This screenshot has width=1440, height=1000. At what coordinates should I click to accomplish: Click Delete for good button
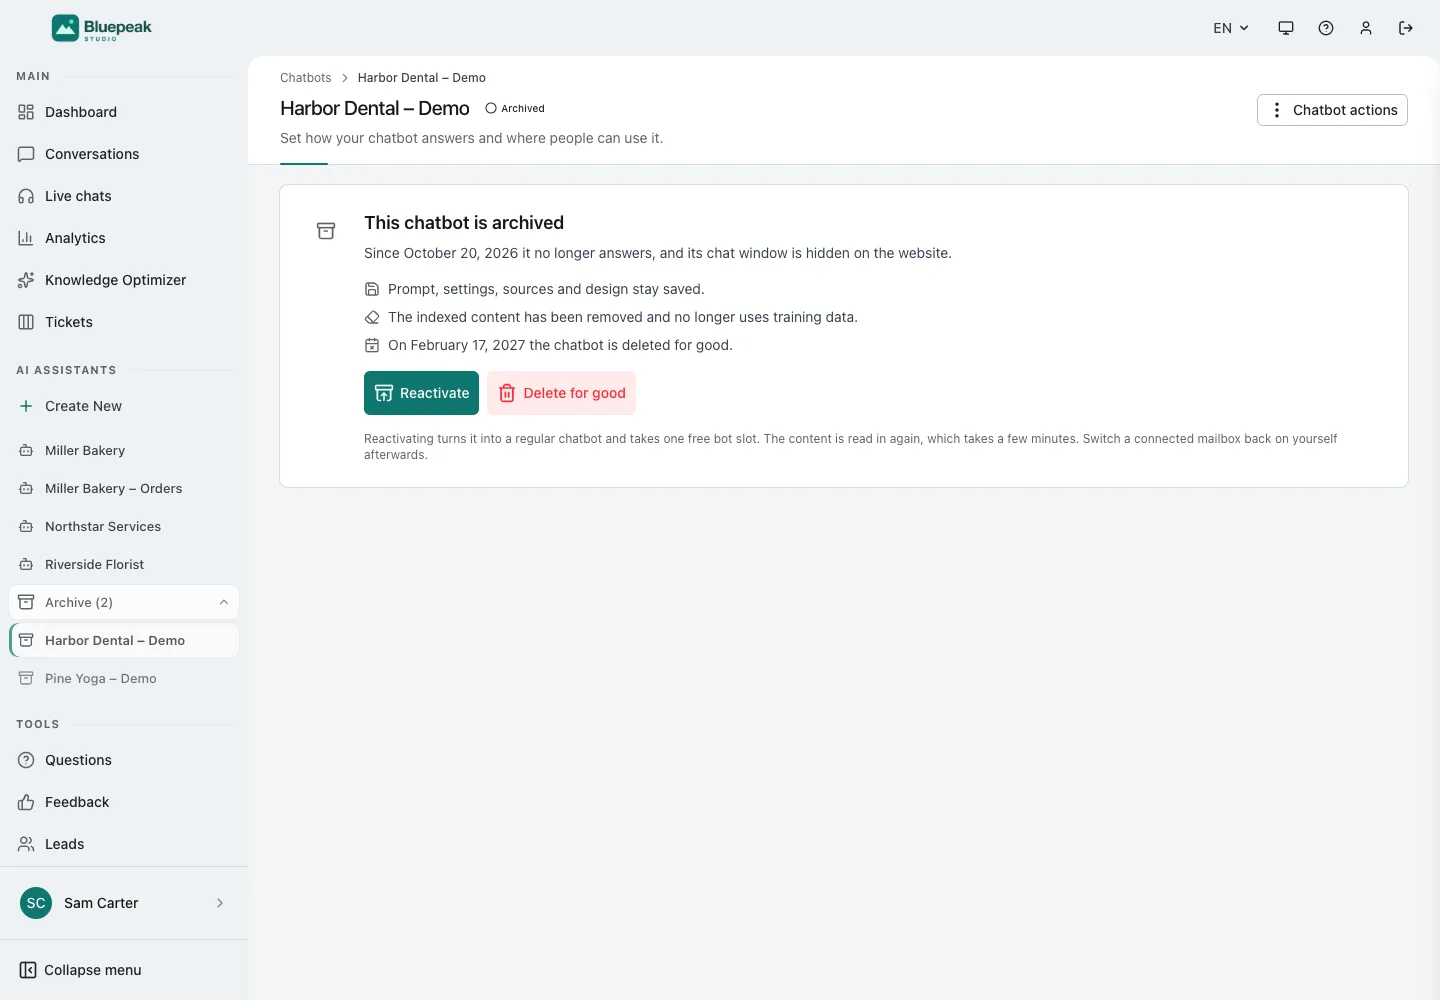click(562, 393)
